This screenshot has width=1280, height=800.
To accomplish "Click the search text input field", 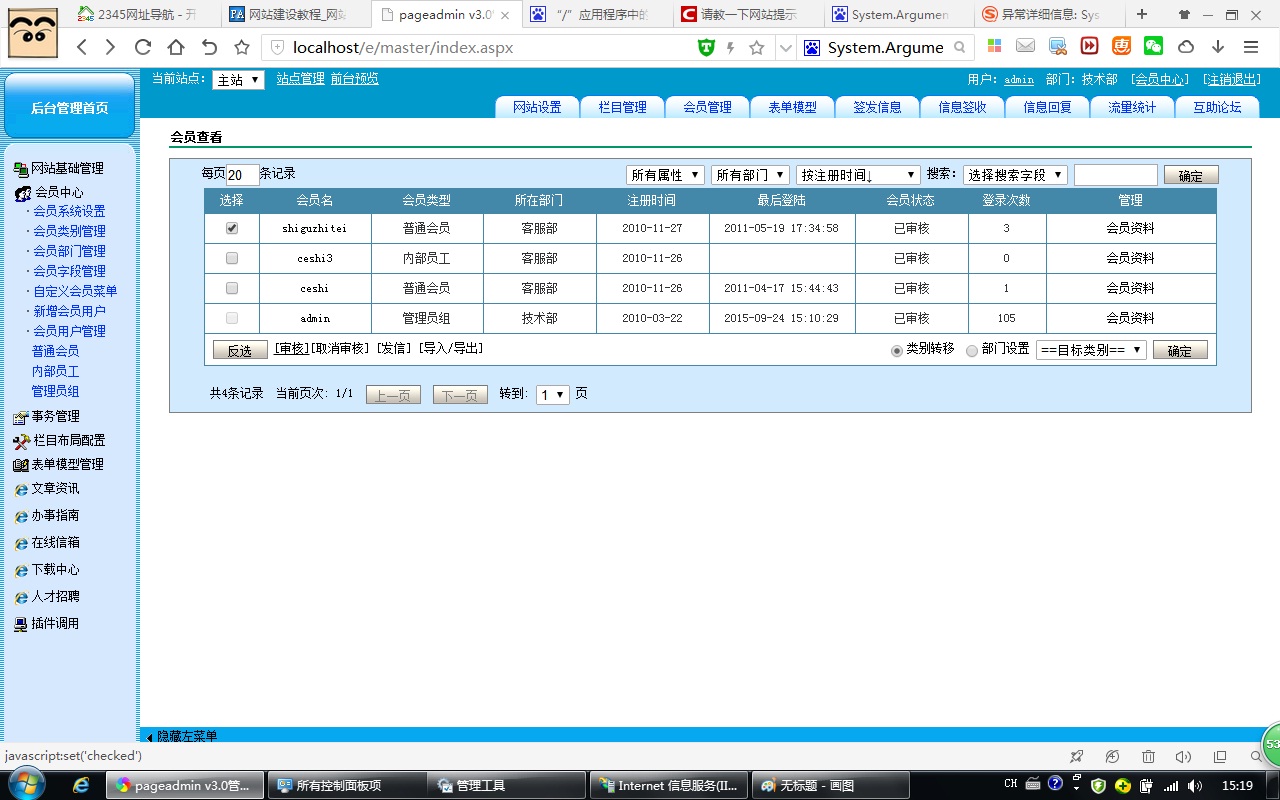I will (x=1115, y=175).
